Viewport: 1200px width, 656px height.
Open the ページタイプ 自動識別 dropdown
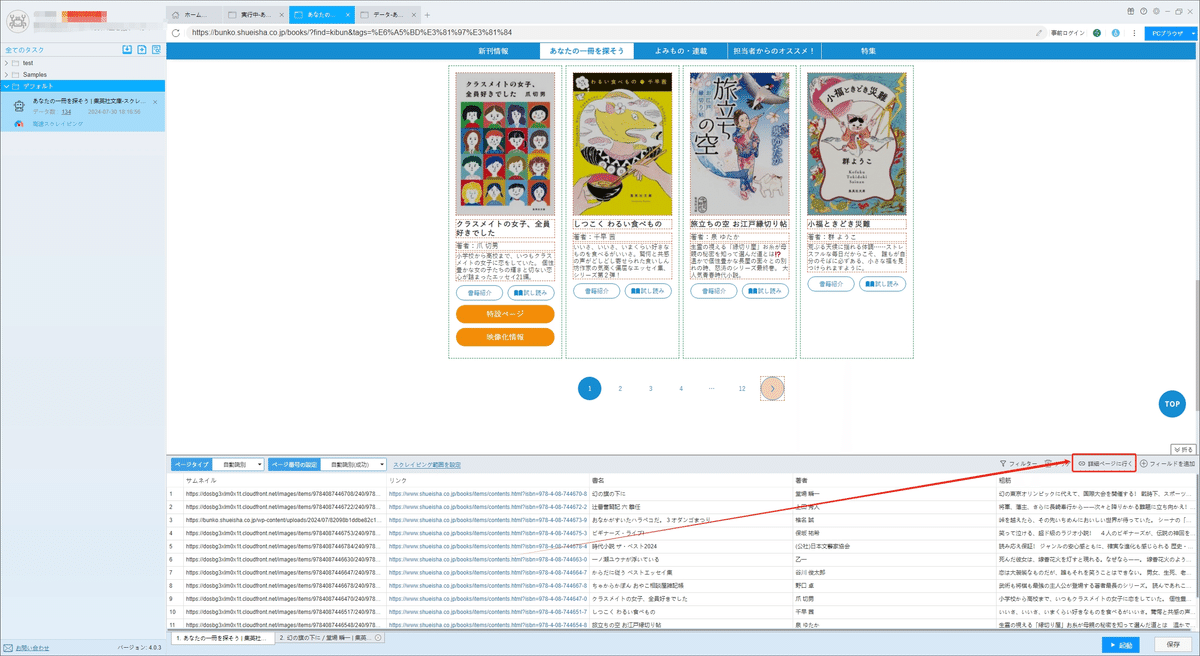[x=238, y=464]
